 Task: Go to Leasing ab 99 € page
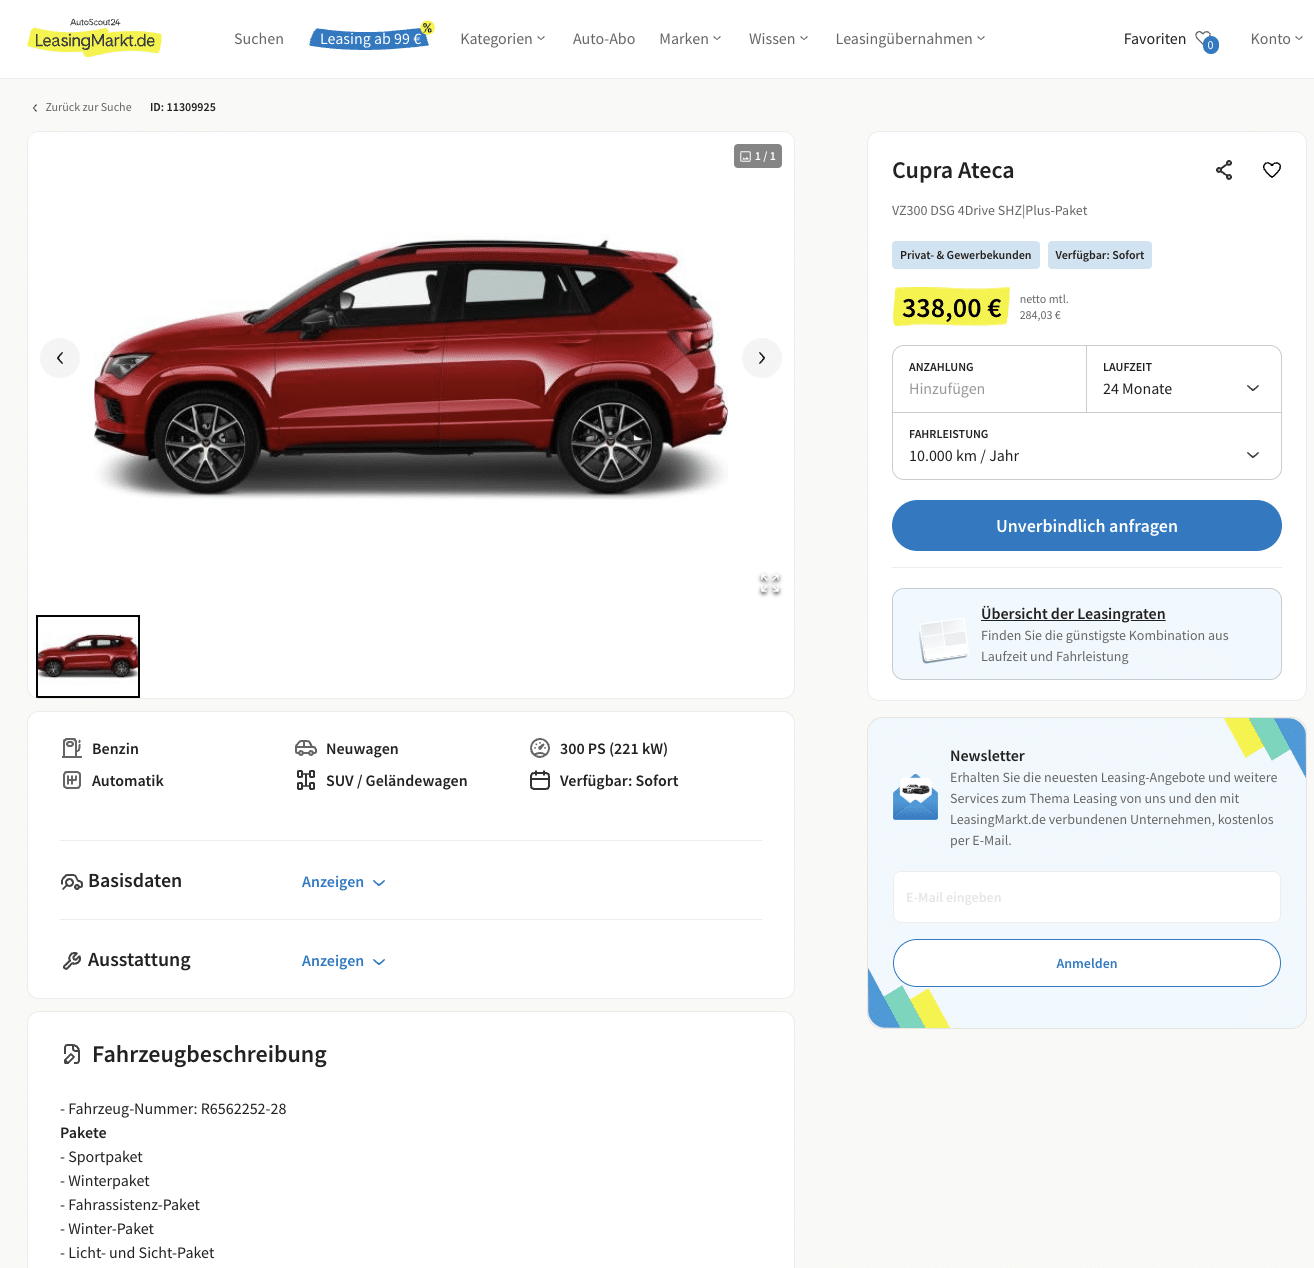[371, 39]
